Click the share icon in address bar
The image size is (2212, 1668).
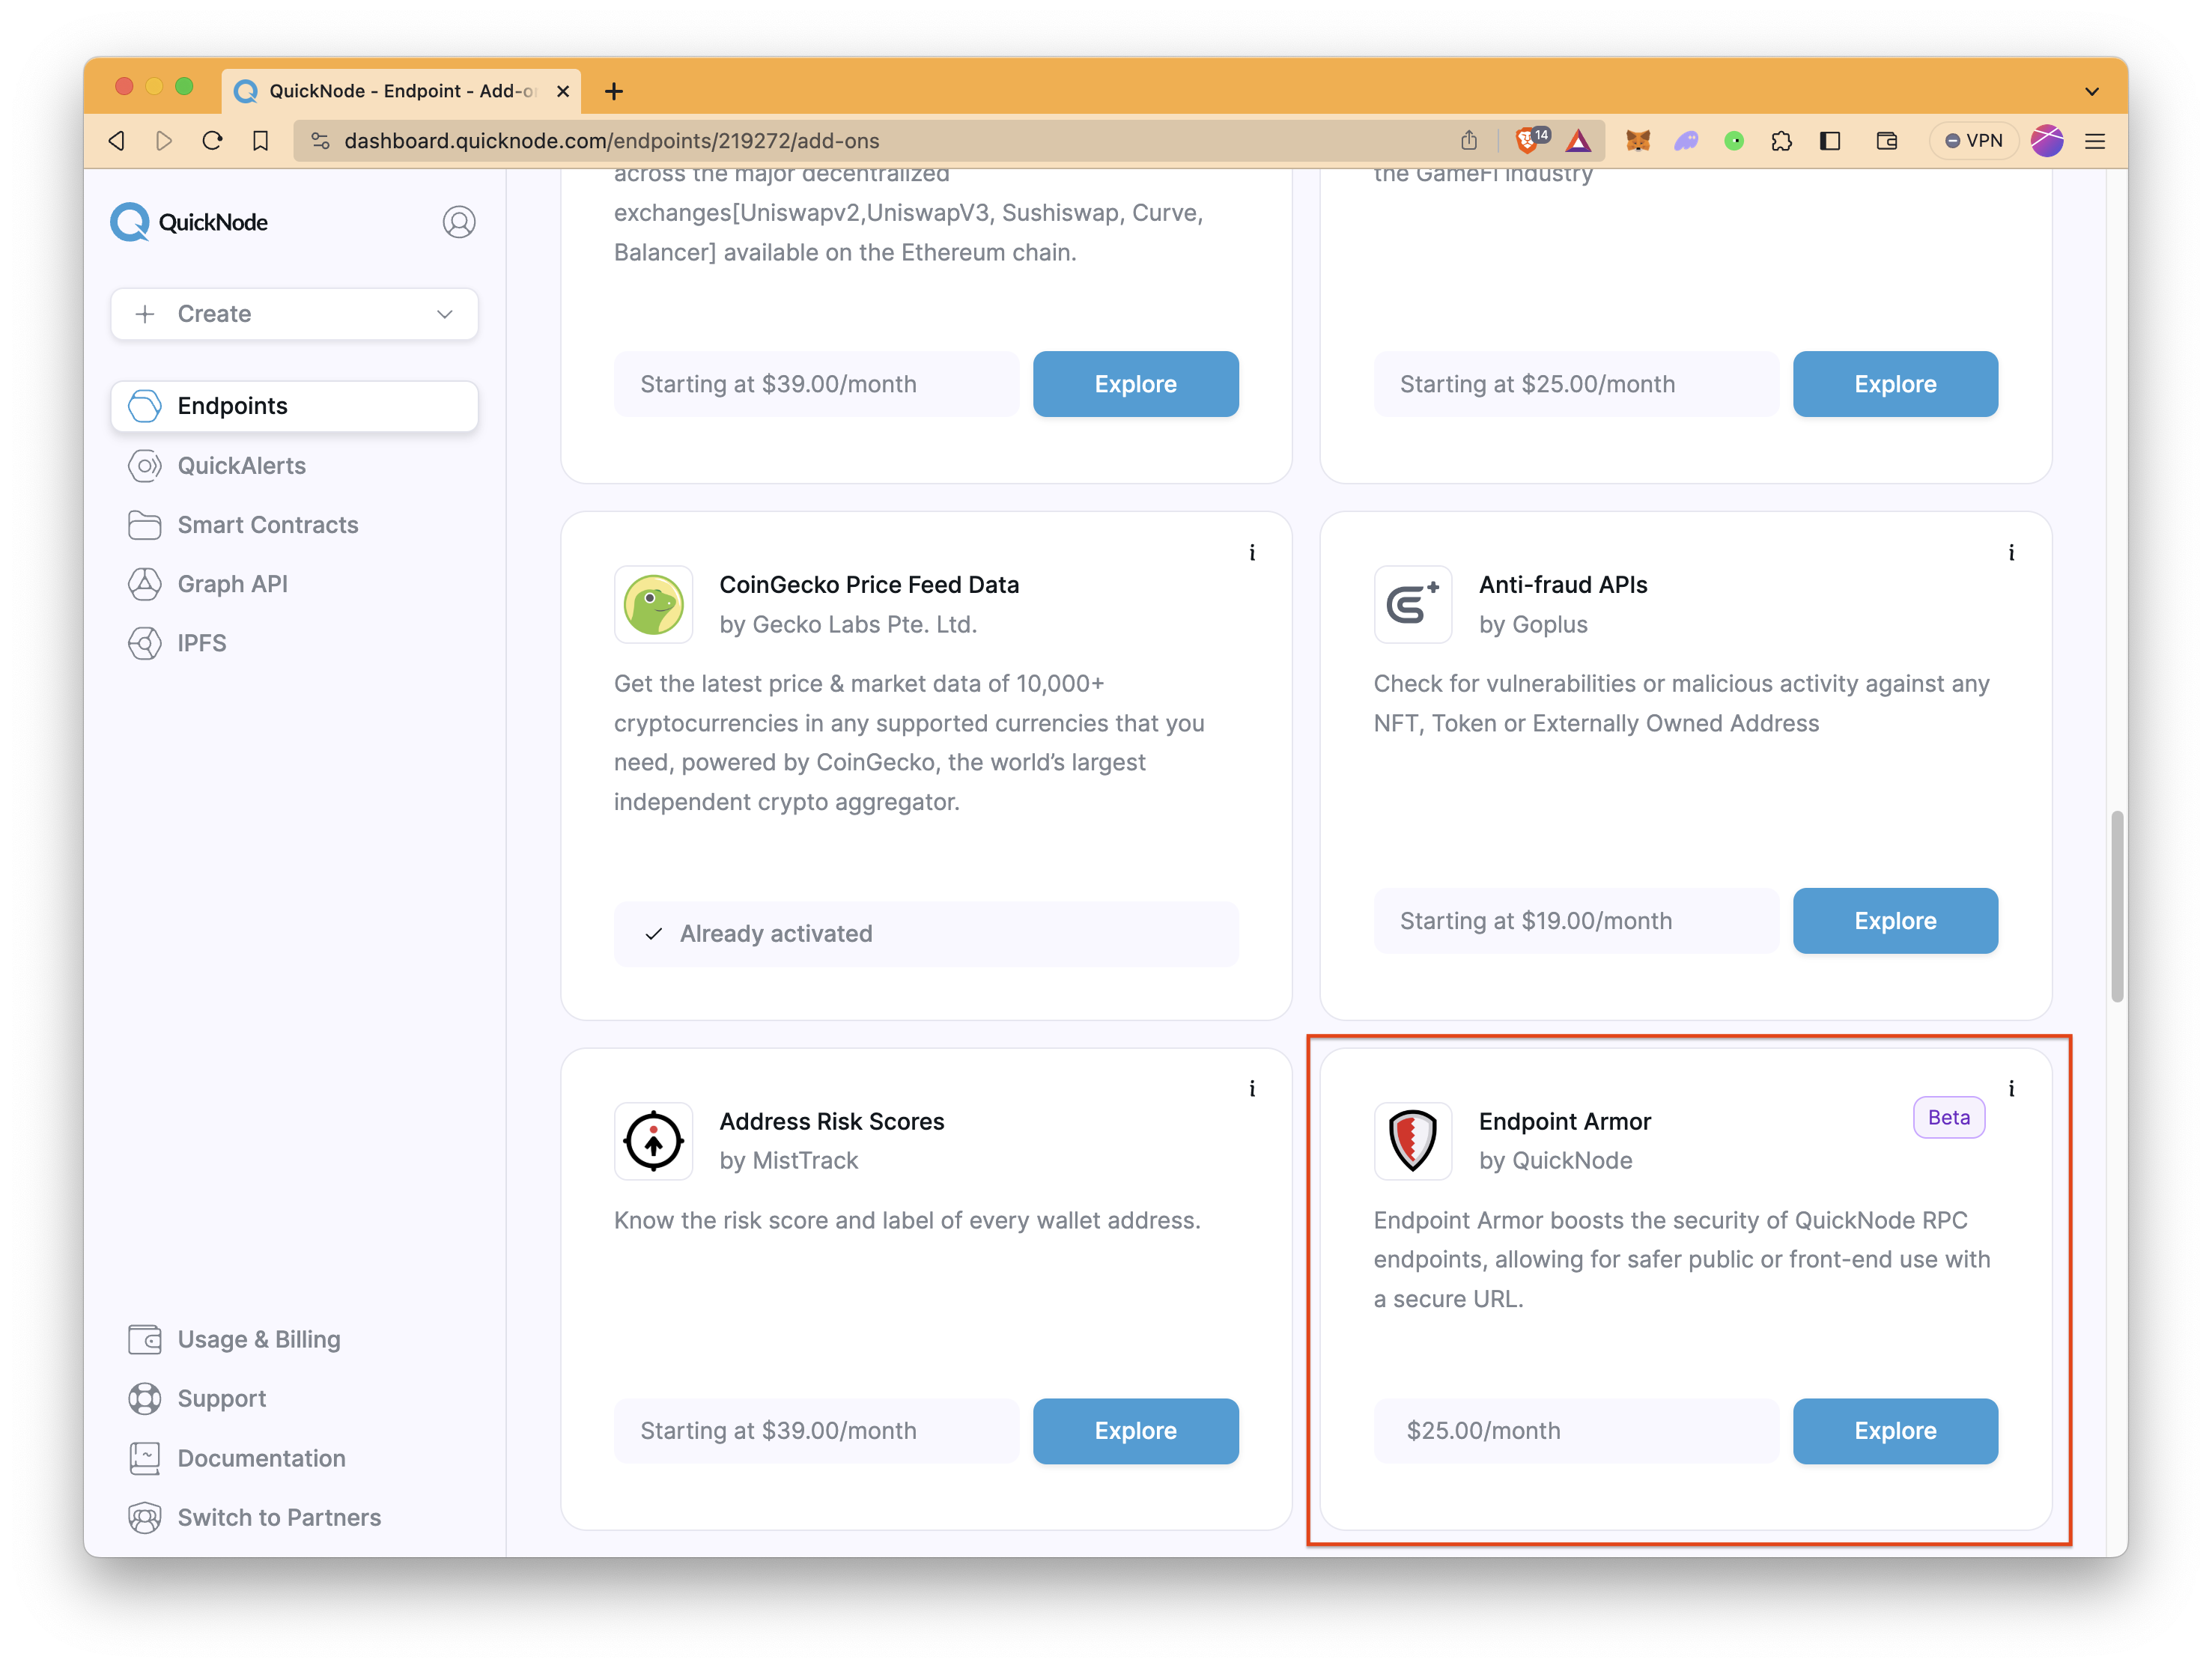click(x=1468, y=141)
